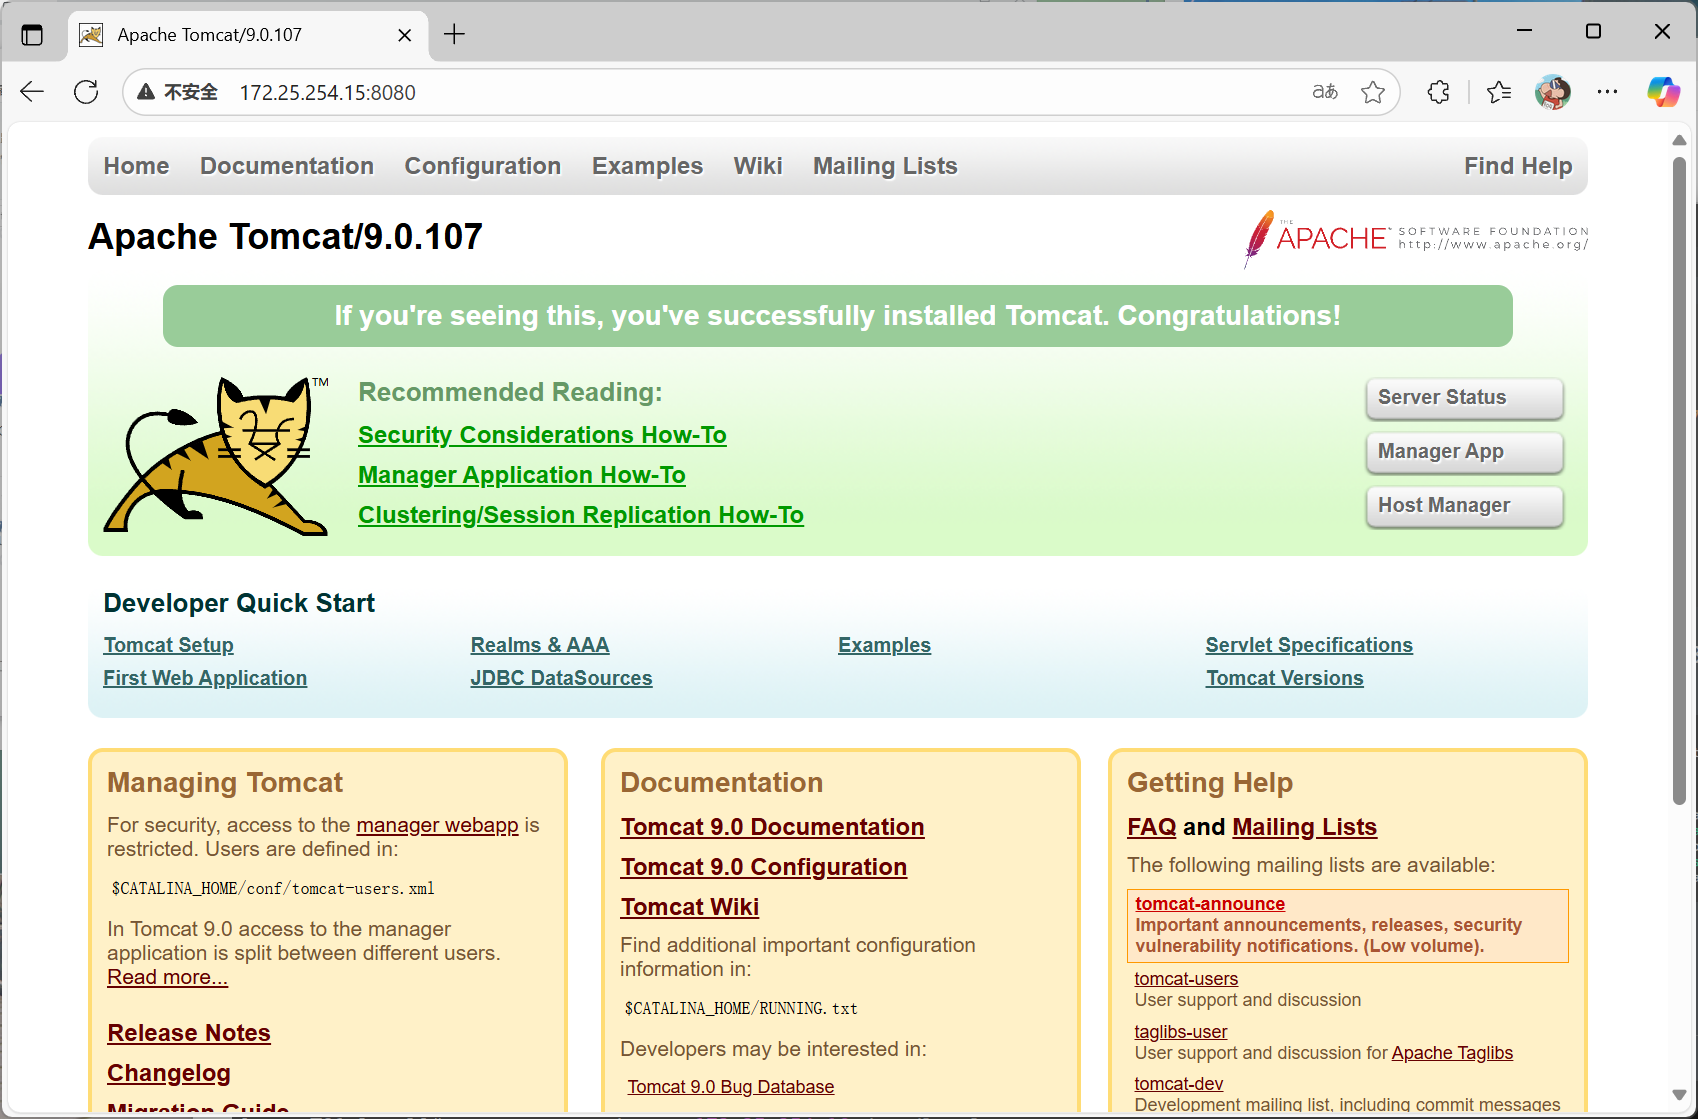Open the tomcat-announce mailing list link

(x=1210, y=904)
